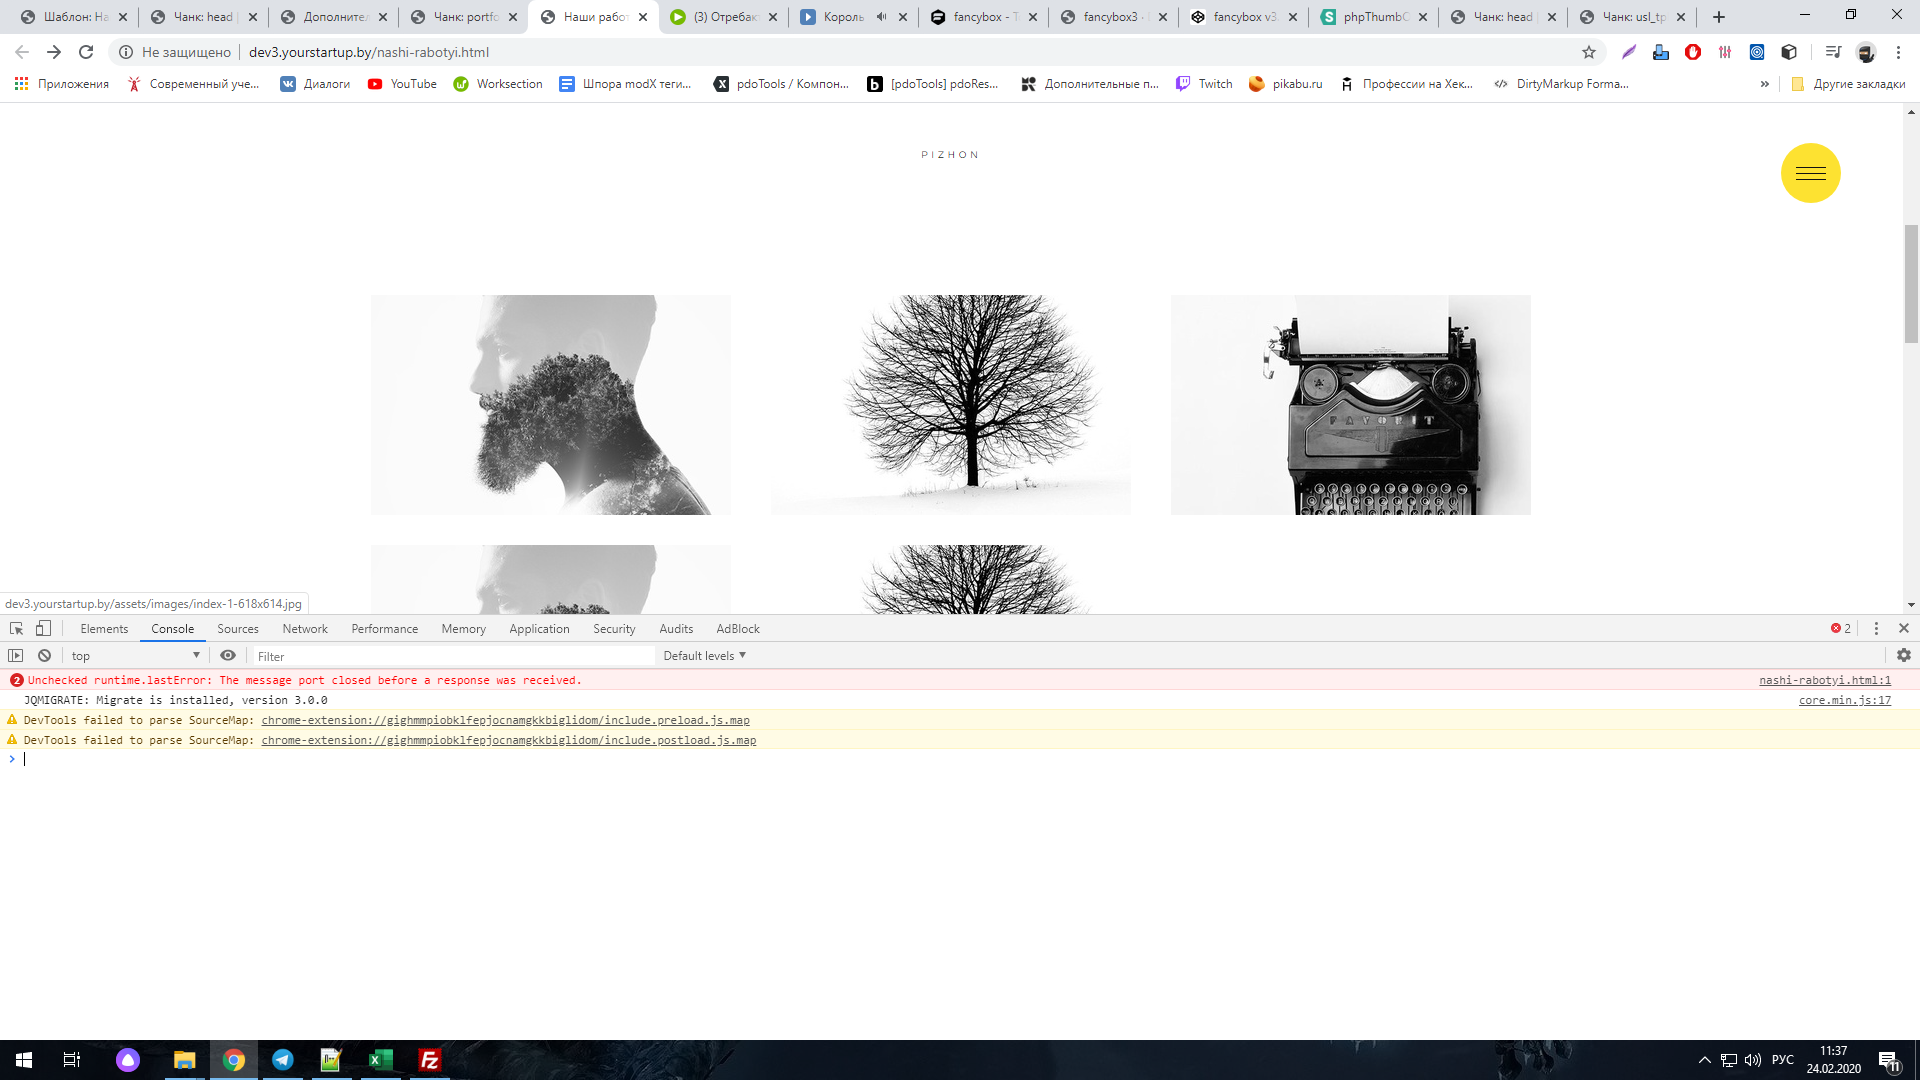Switch to the phpThumbOf browser tab
The height and width of the screenshot is (1080, 1920).
click(x=1373, y=17)
